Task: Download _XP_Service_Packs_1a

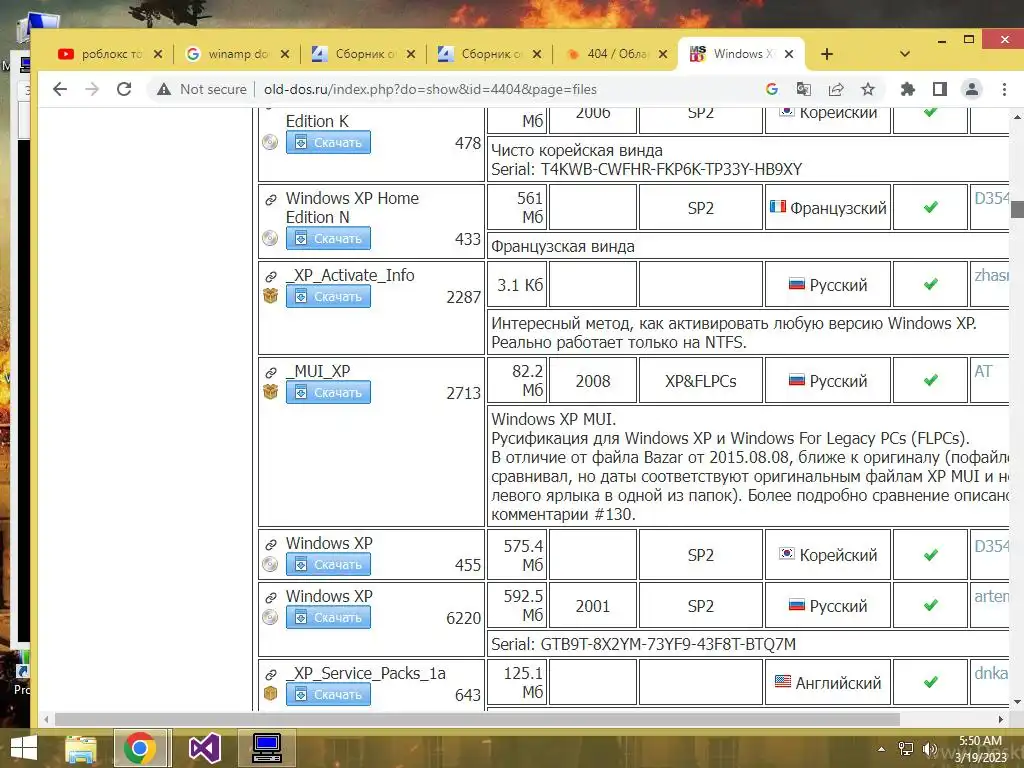Action: tap(328, 694)
